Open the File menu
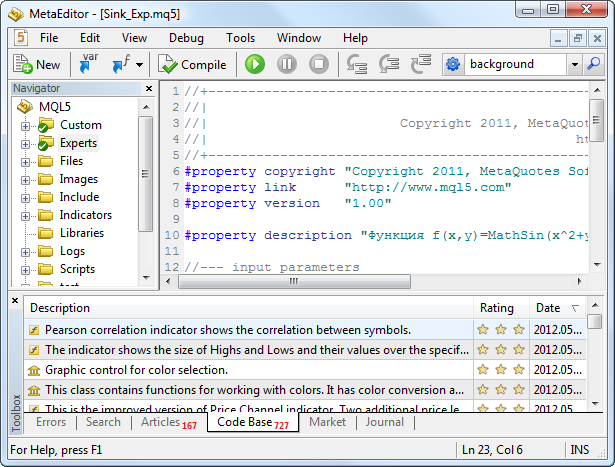615x467 pixels. (49, 38)
